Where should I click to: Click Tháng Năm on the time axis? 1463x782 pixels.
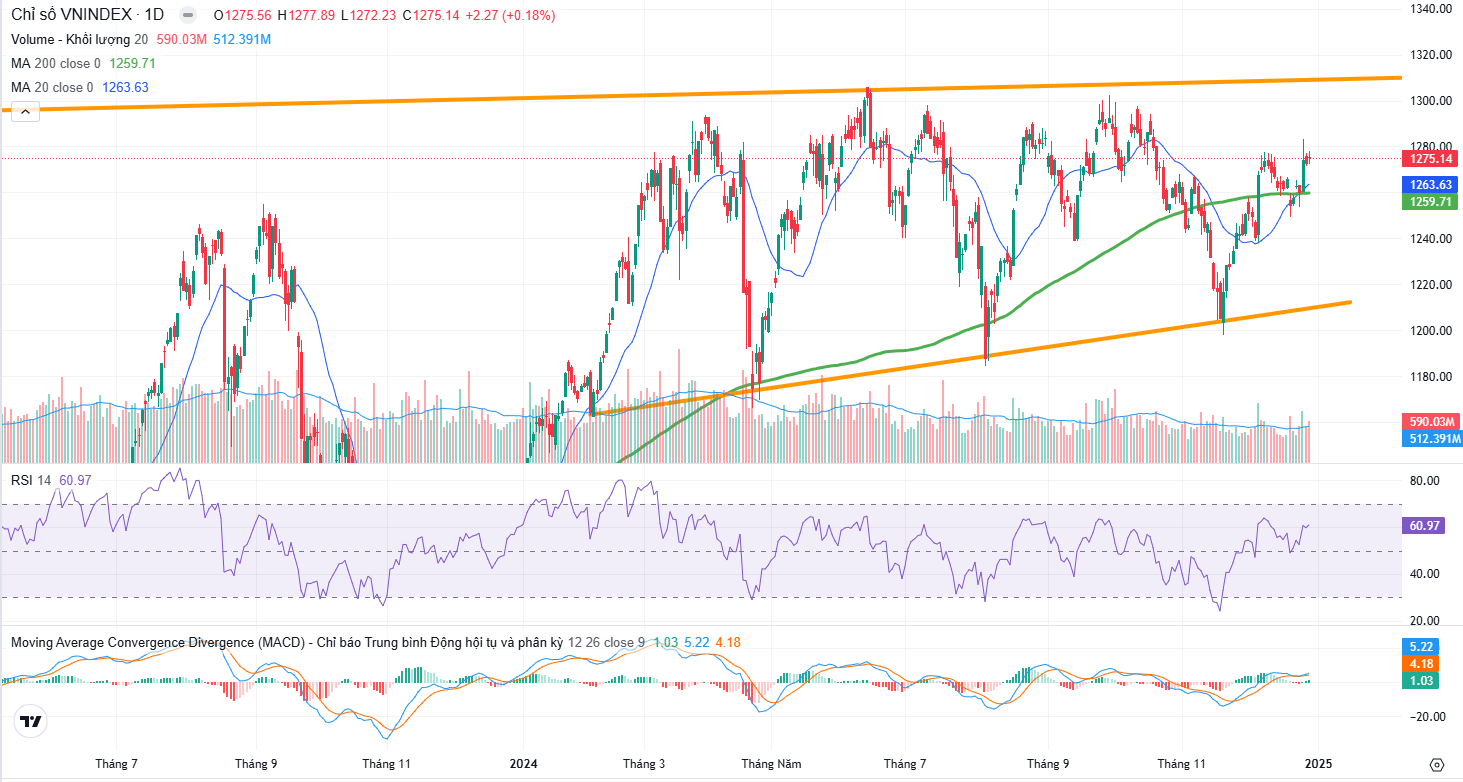click(771, 764)
